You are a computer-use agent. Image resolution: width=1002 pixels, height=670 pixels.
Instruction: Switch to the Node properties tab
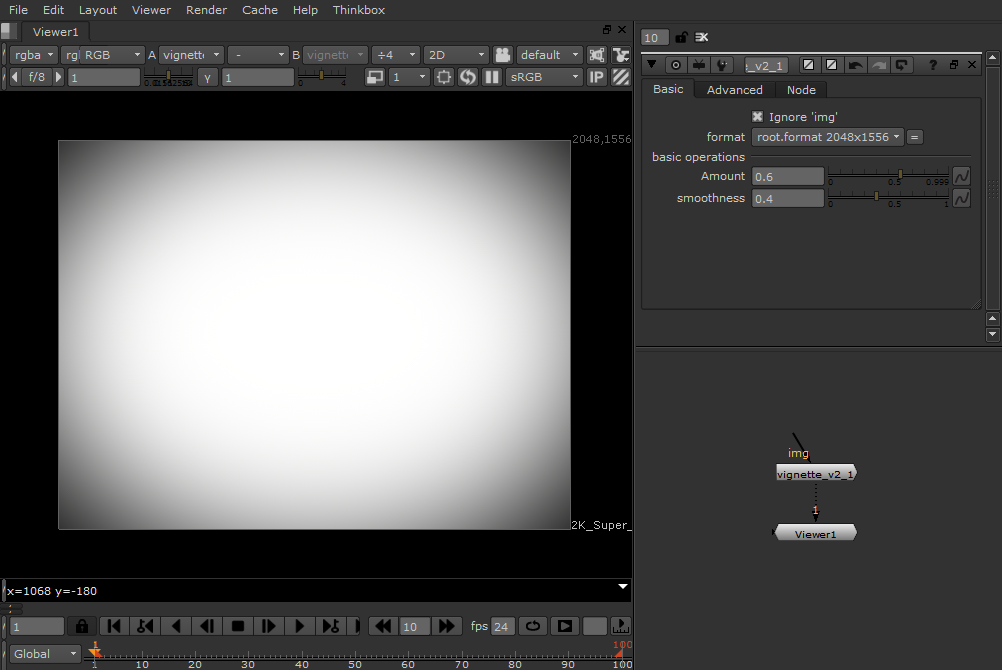click(801, 90)
